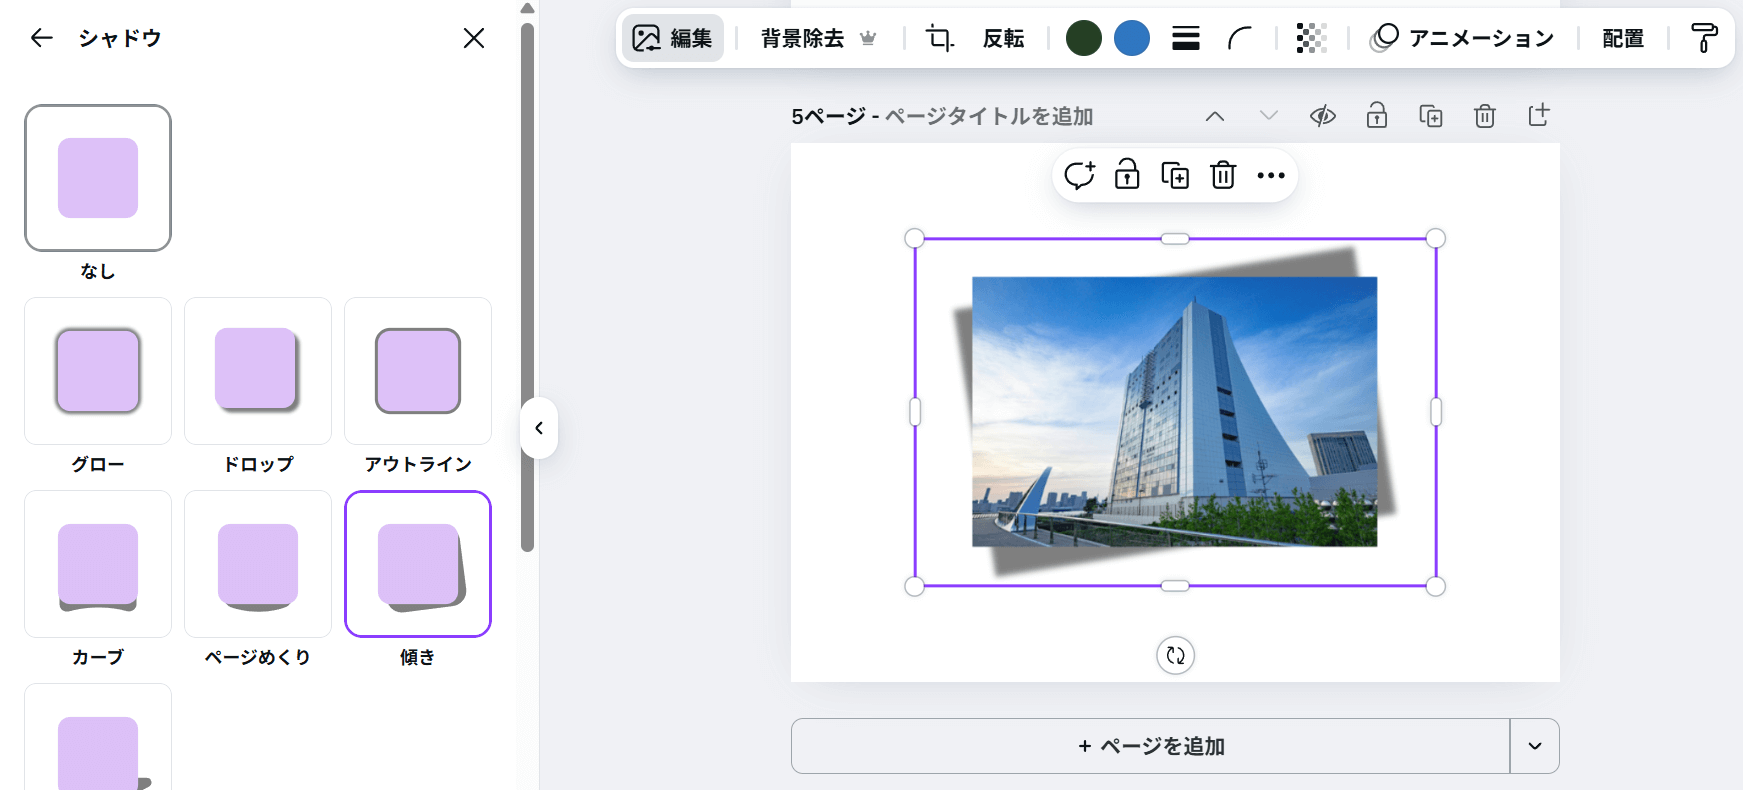Duplicate the selected image in floating toolbar
Viewport: 1743px width, 790px height.
point(1175,175)
